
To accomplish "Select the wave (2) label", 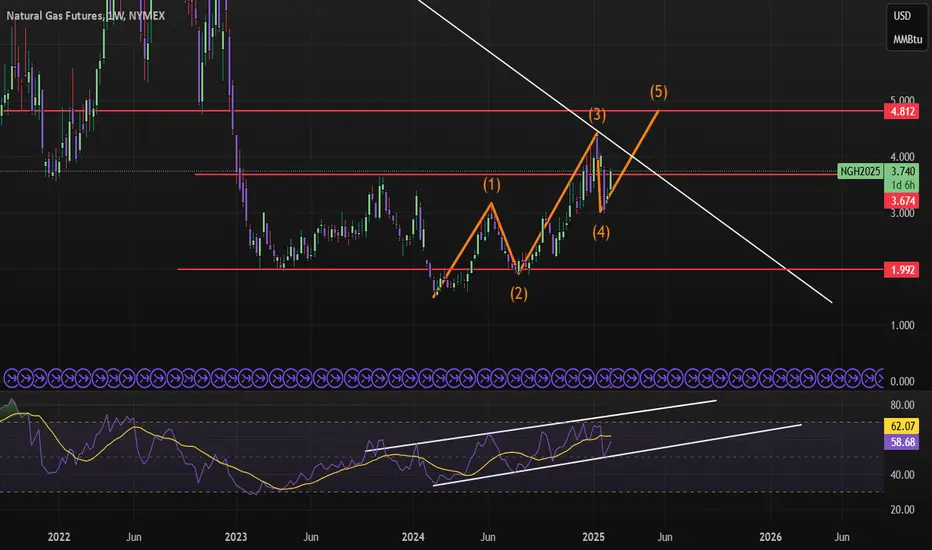I will tap(519, 293).
